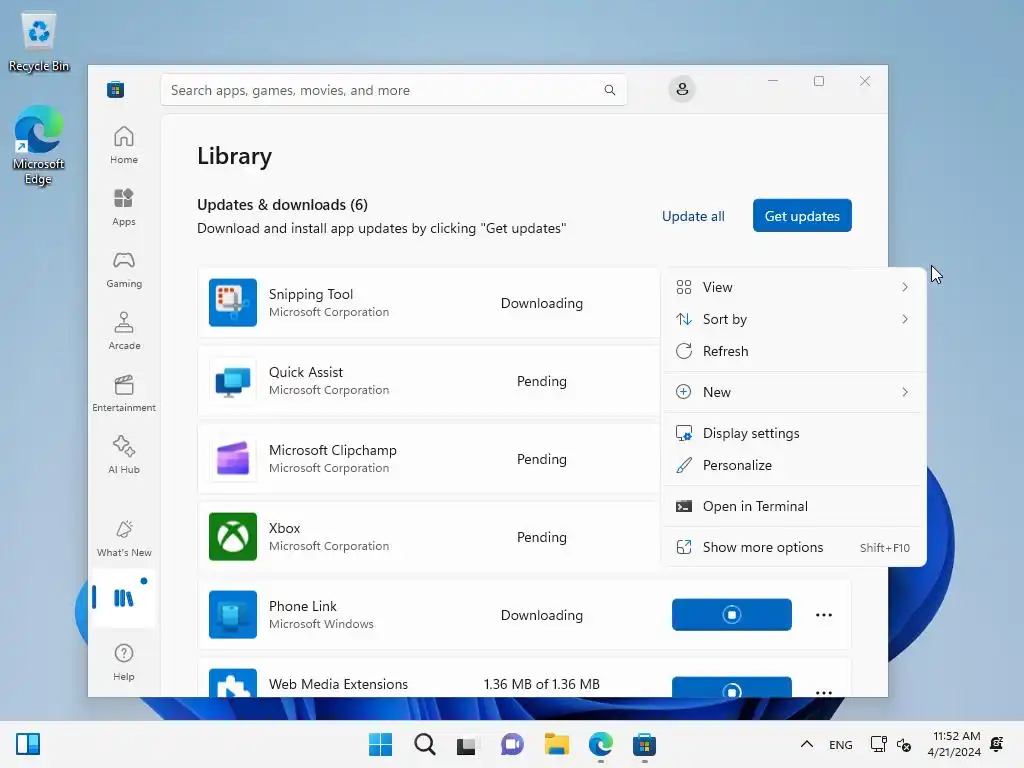Viewport: 1024px width, 768px height.
Task: Click the Microsoft Clipchamp app icon
Action: click(232, 458)
